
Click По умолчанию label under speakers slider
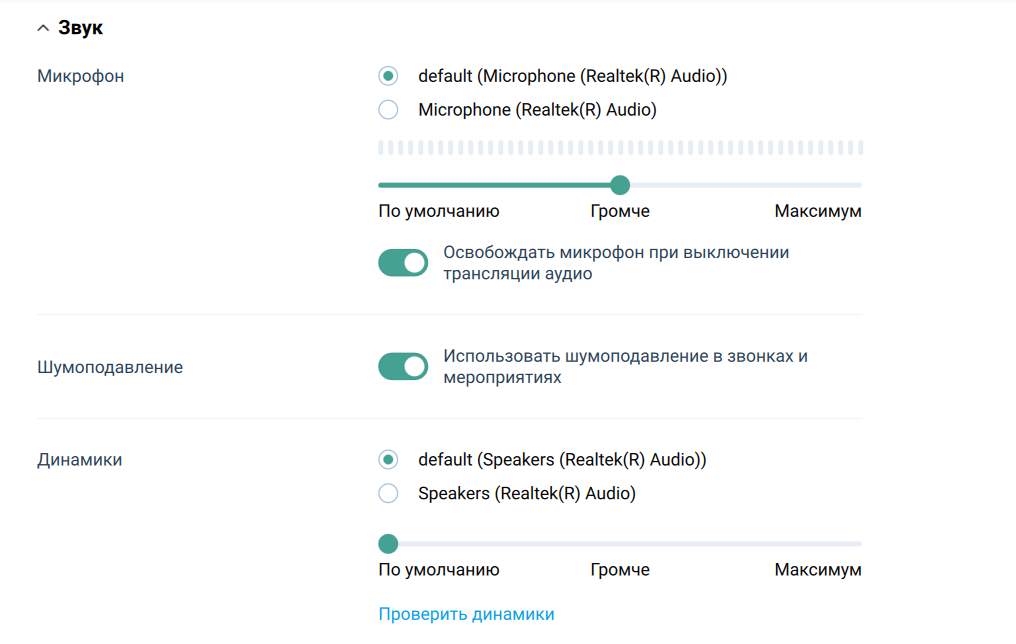click(x=438, y=569)
